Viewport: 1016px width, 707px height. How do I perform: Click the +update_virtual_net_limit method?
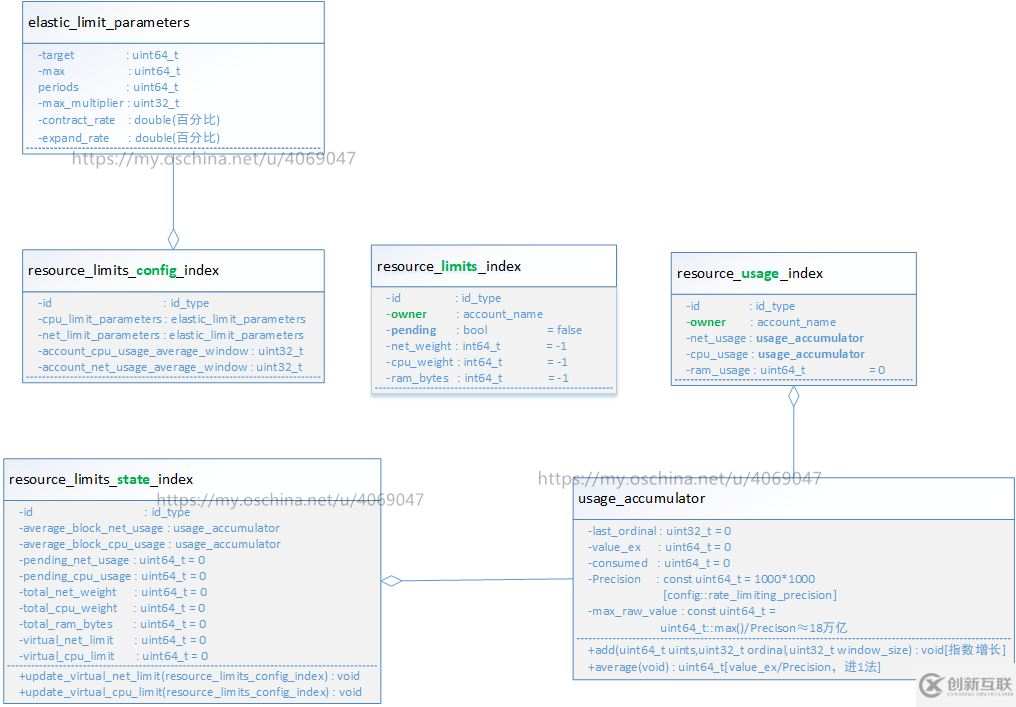189,676
